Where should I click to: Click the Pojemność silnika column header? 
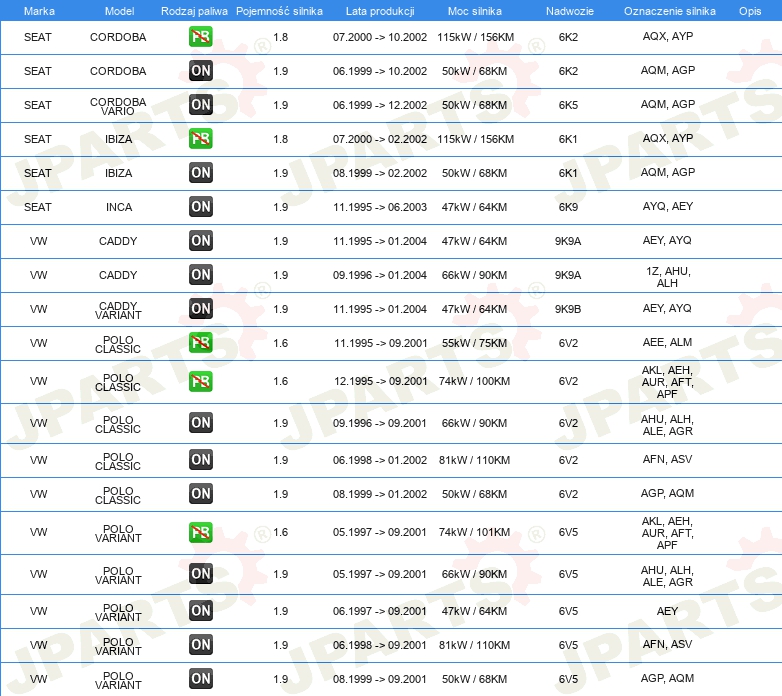279,11
